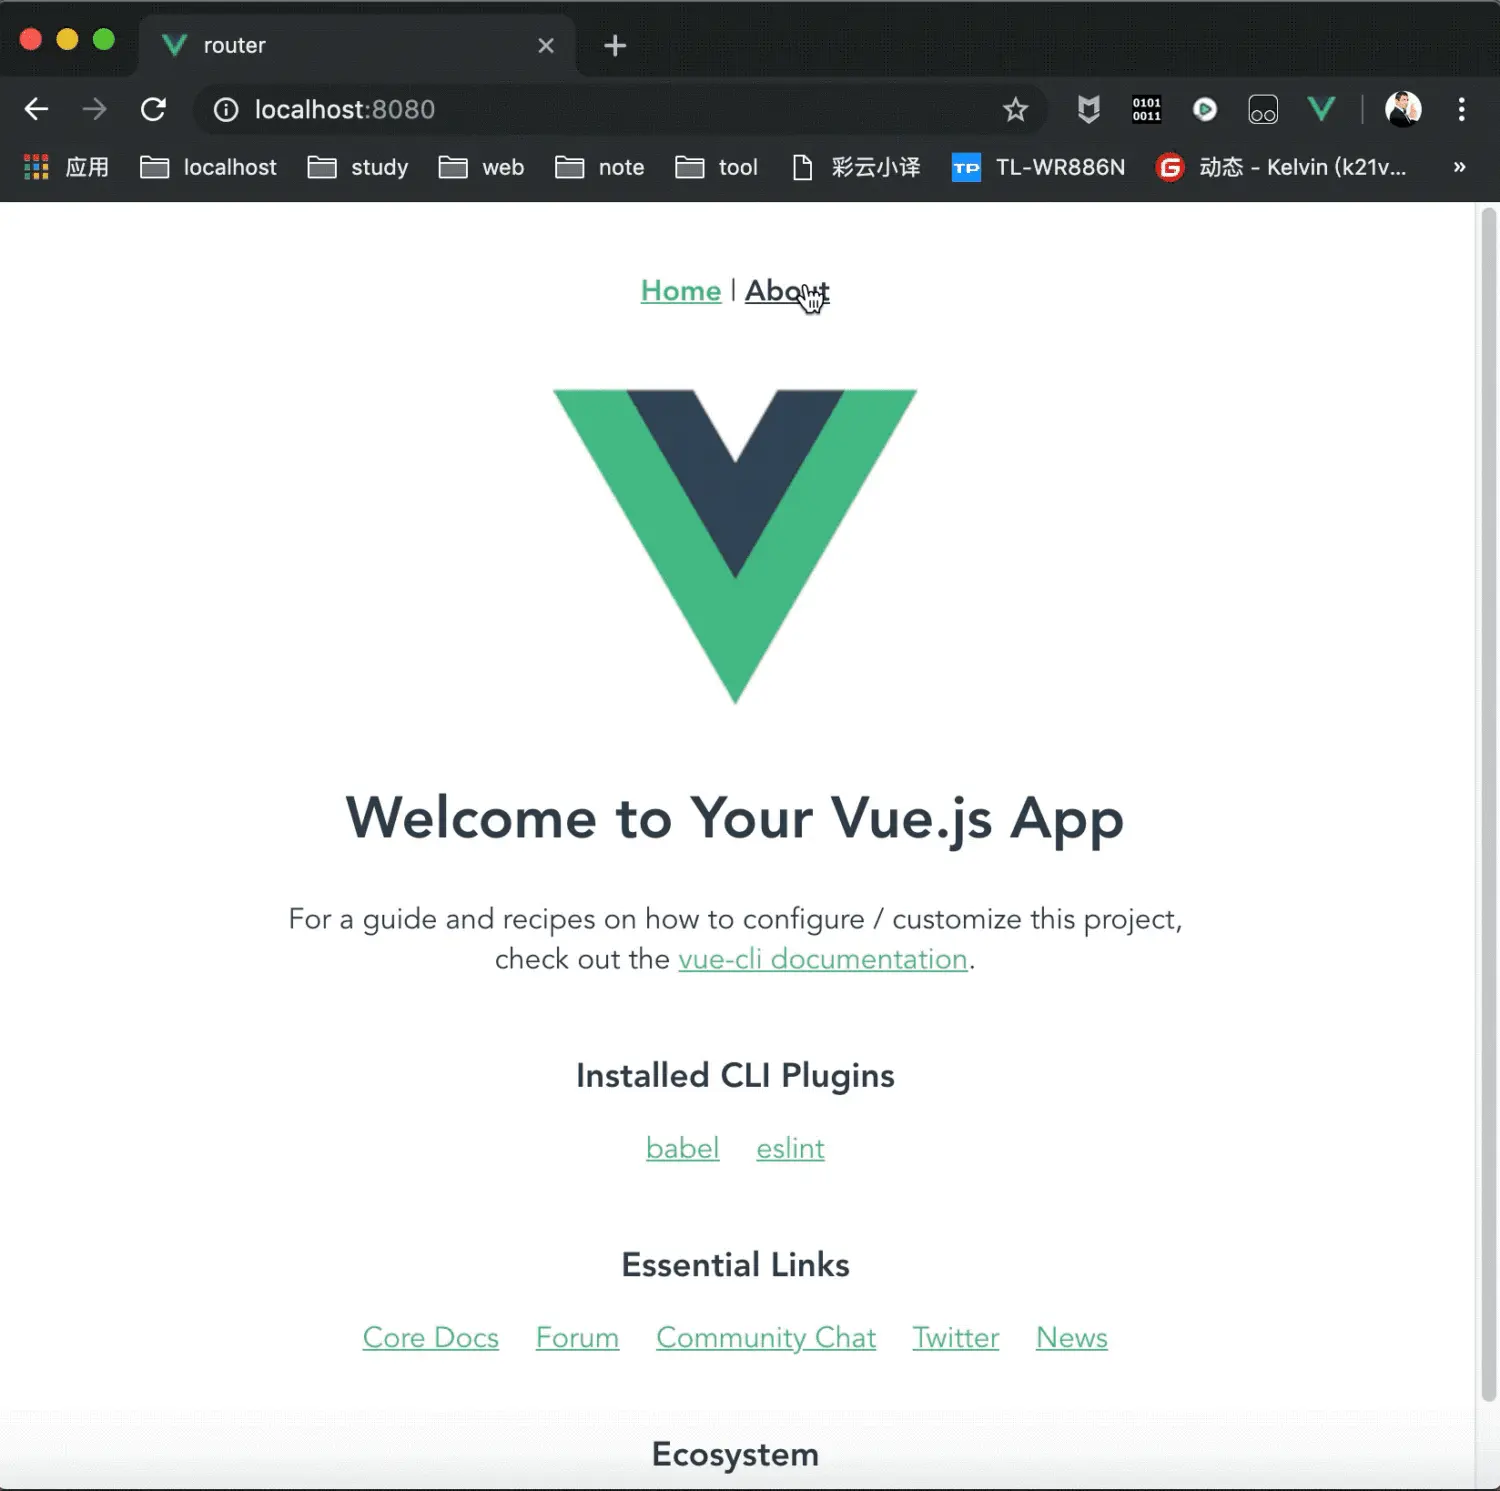Open the tool bookmarks folder
Screen dimensions: 1500x1491
pyautogui.click(x=716, y=167)
